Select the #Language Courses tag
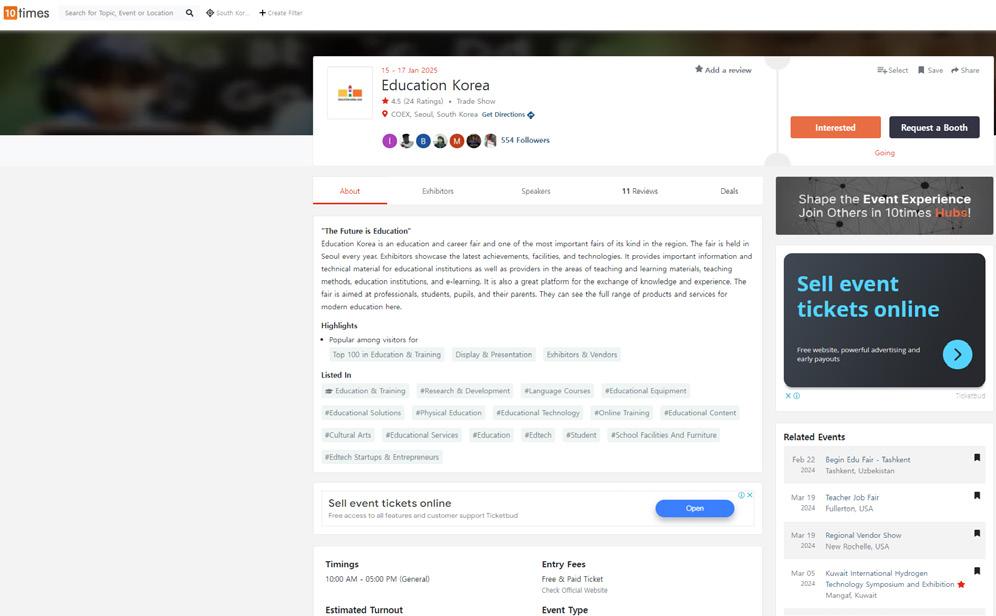This screenshot has height=616, width=996. [557, 391]
